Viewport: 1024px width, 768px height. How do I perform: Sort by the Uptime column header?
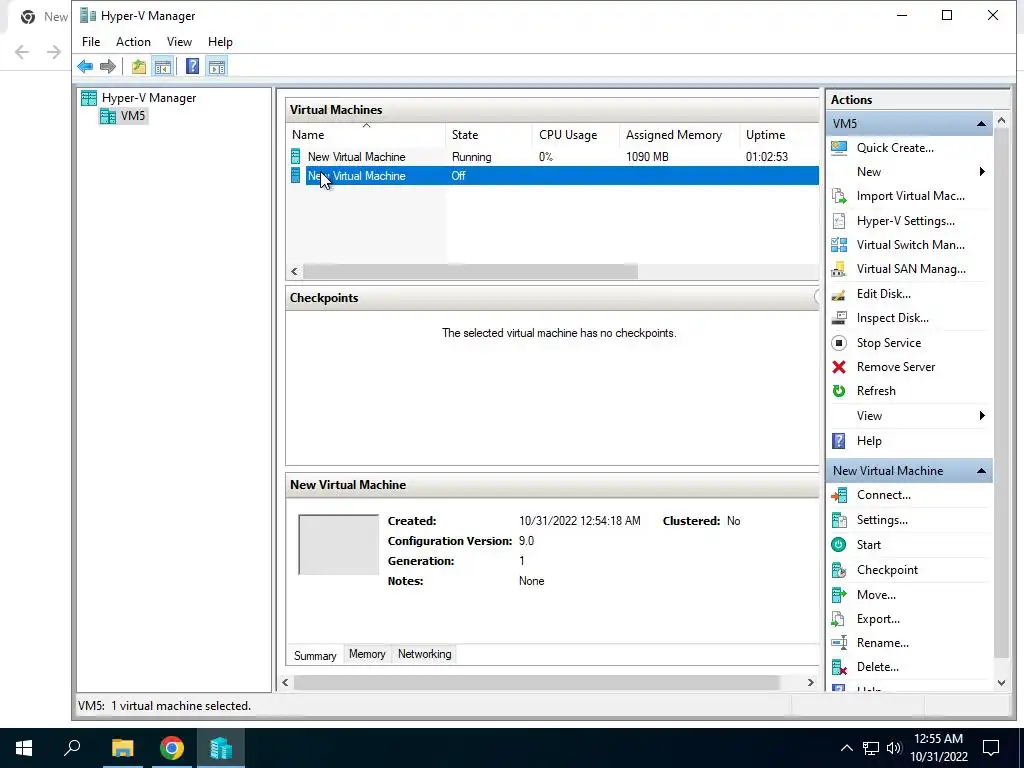[779, 135]
